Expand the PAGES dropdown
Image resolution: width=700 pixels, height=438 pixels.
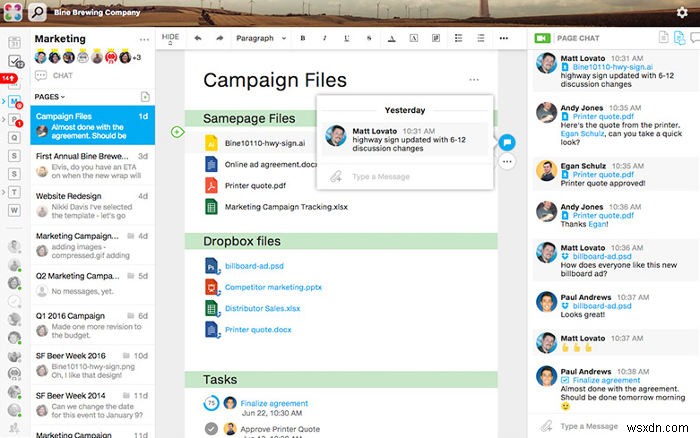click(x=50, y=97)
